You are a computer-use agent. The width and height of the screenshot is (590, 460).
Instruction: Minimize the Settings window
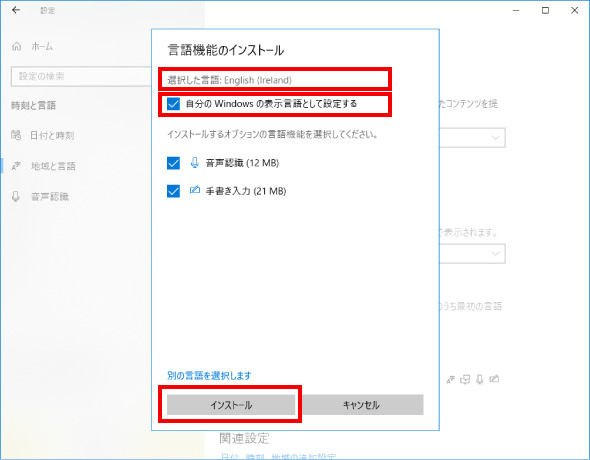click(x=516, y=11)
